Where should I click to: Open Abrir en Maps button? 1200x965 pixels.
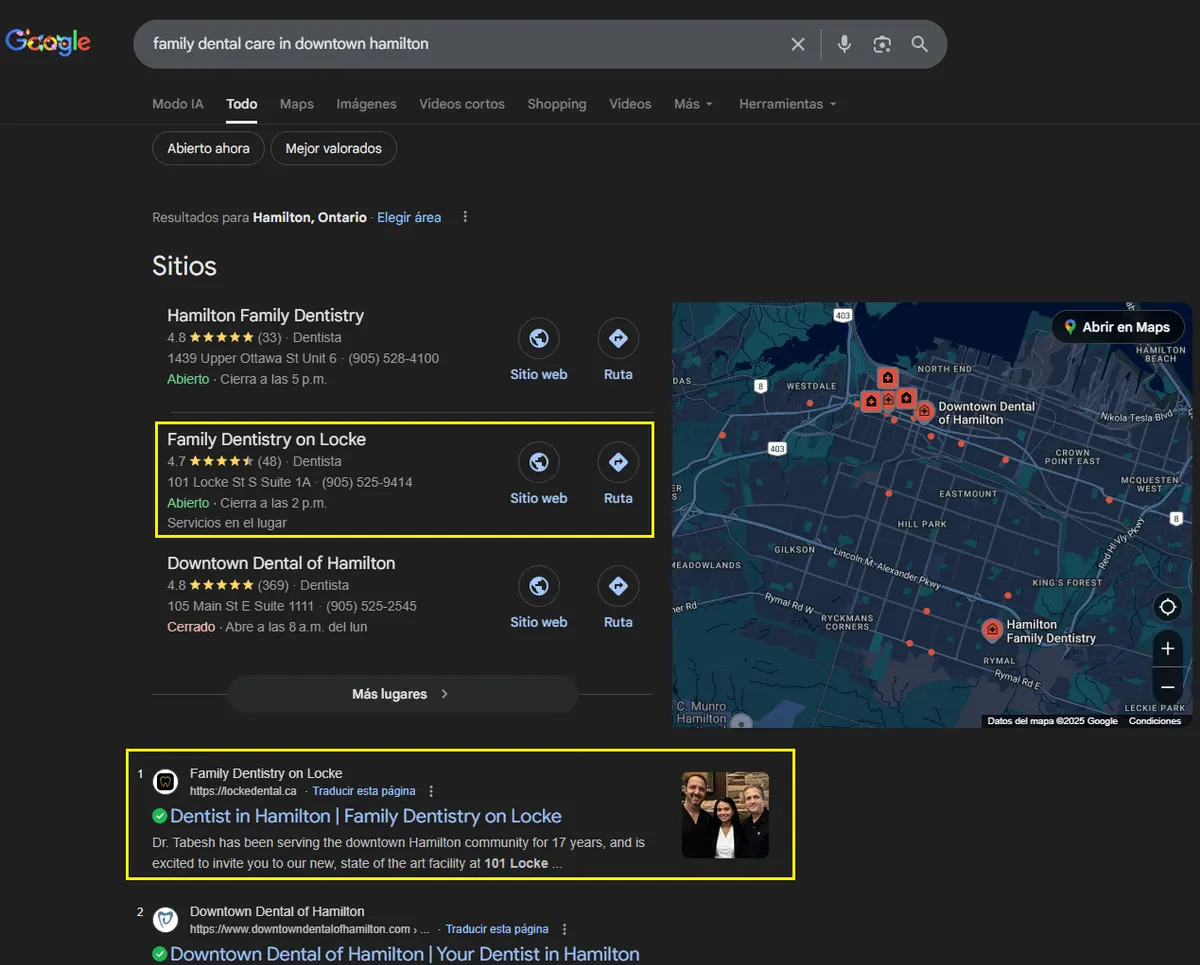(1117, 327)
